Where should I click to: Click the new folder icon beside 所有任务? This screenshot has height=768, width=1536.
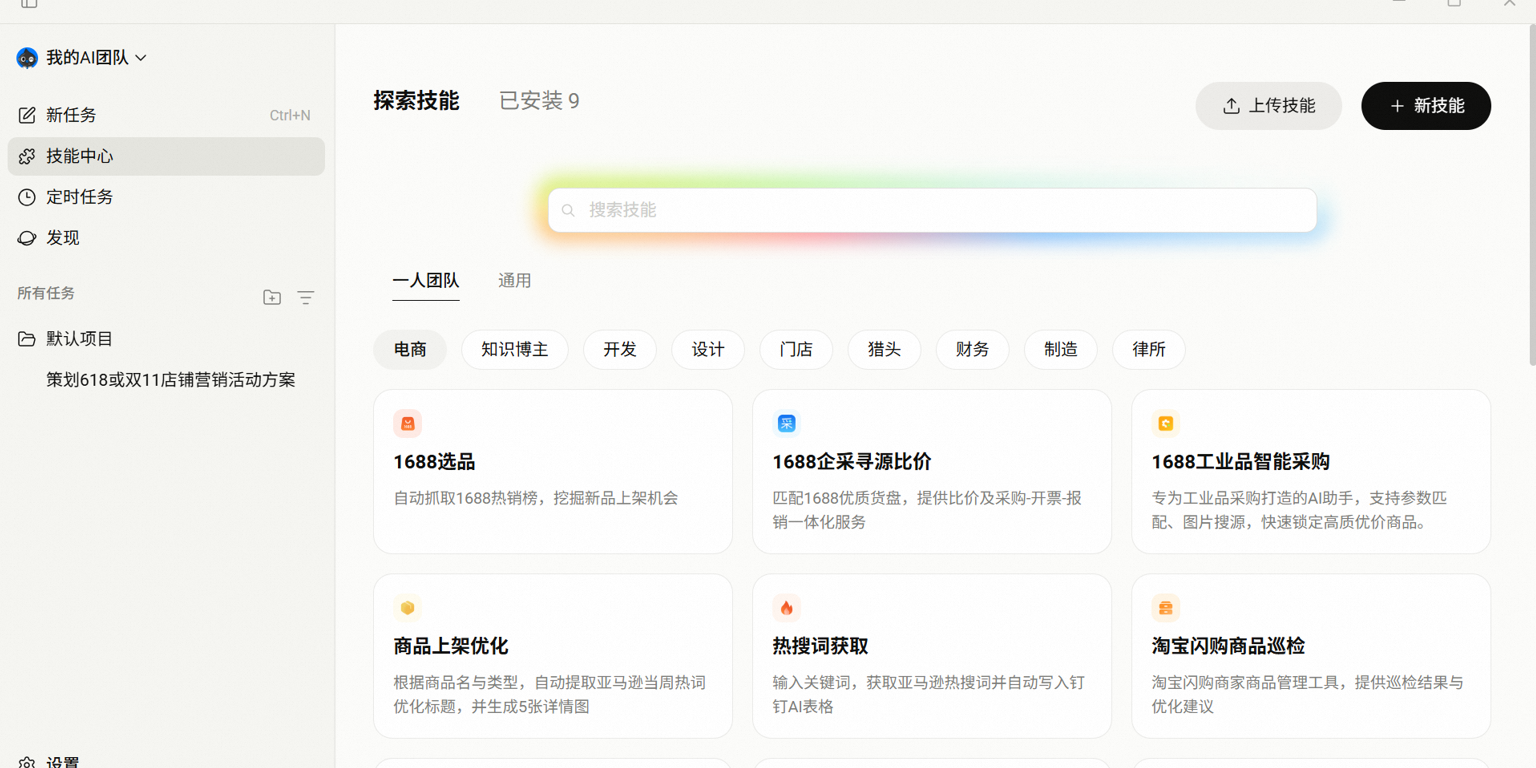[x=272, y=297]
